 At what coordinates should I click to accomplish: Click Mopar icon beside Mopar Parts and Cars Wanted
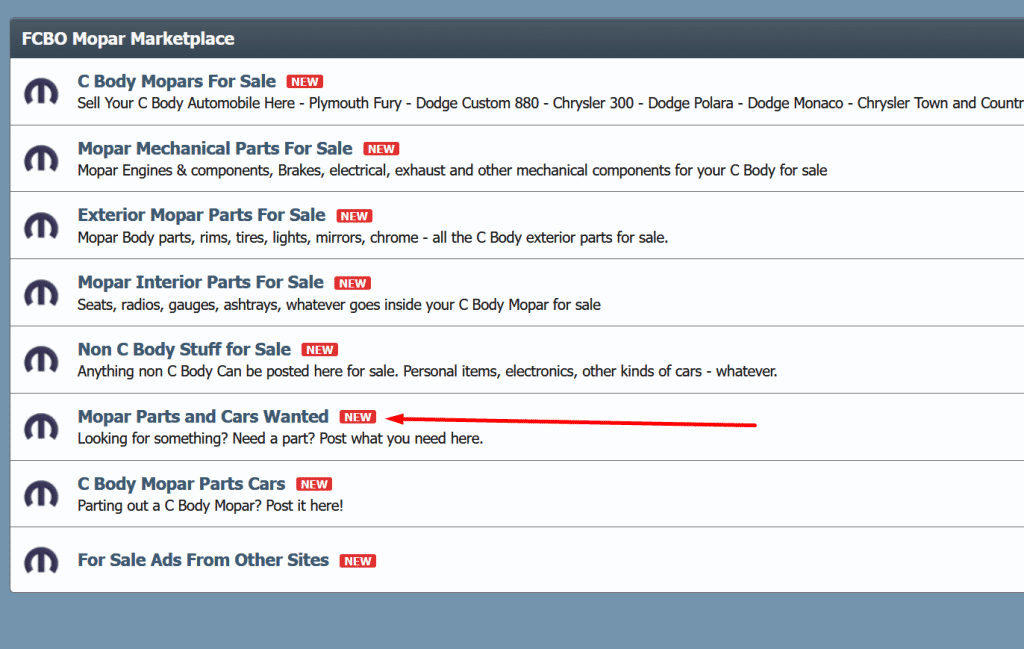41,427
